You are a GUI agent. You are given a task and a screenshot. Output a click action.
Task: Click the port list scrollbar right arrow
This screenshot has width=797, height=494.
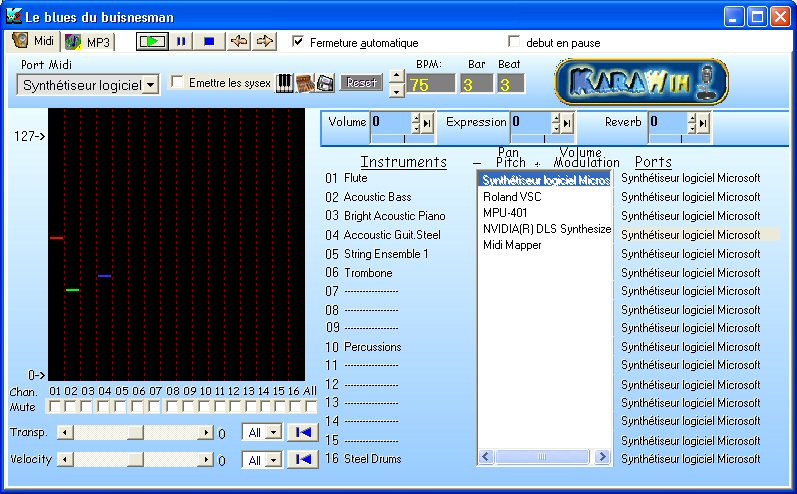tap(602, 457)
